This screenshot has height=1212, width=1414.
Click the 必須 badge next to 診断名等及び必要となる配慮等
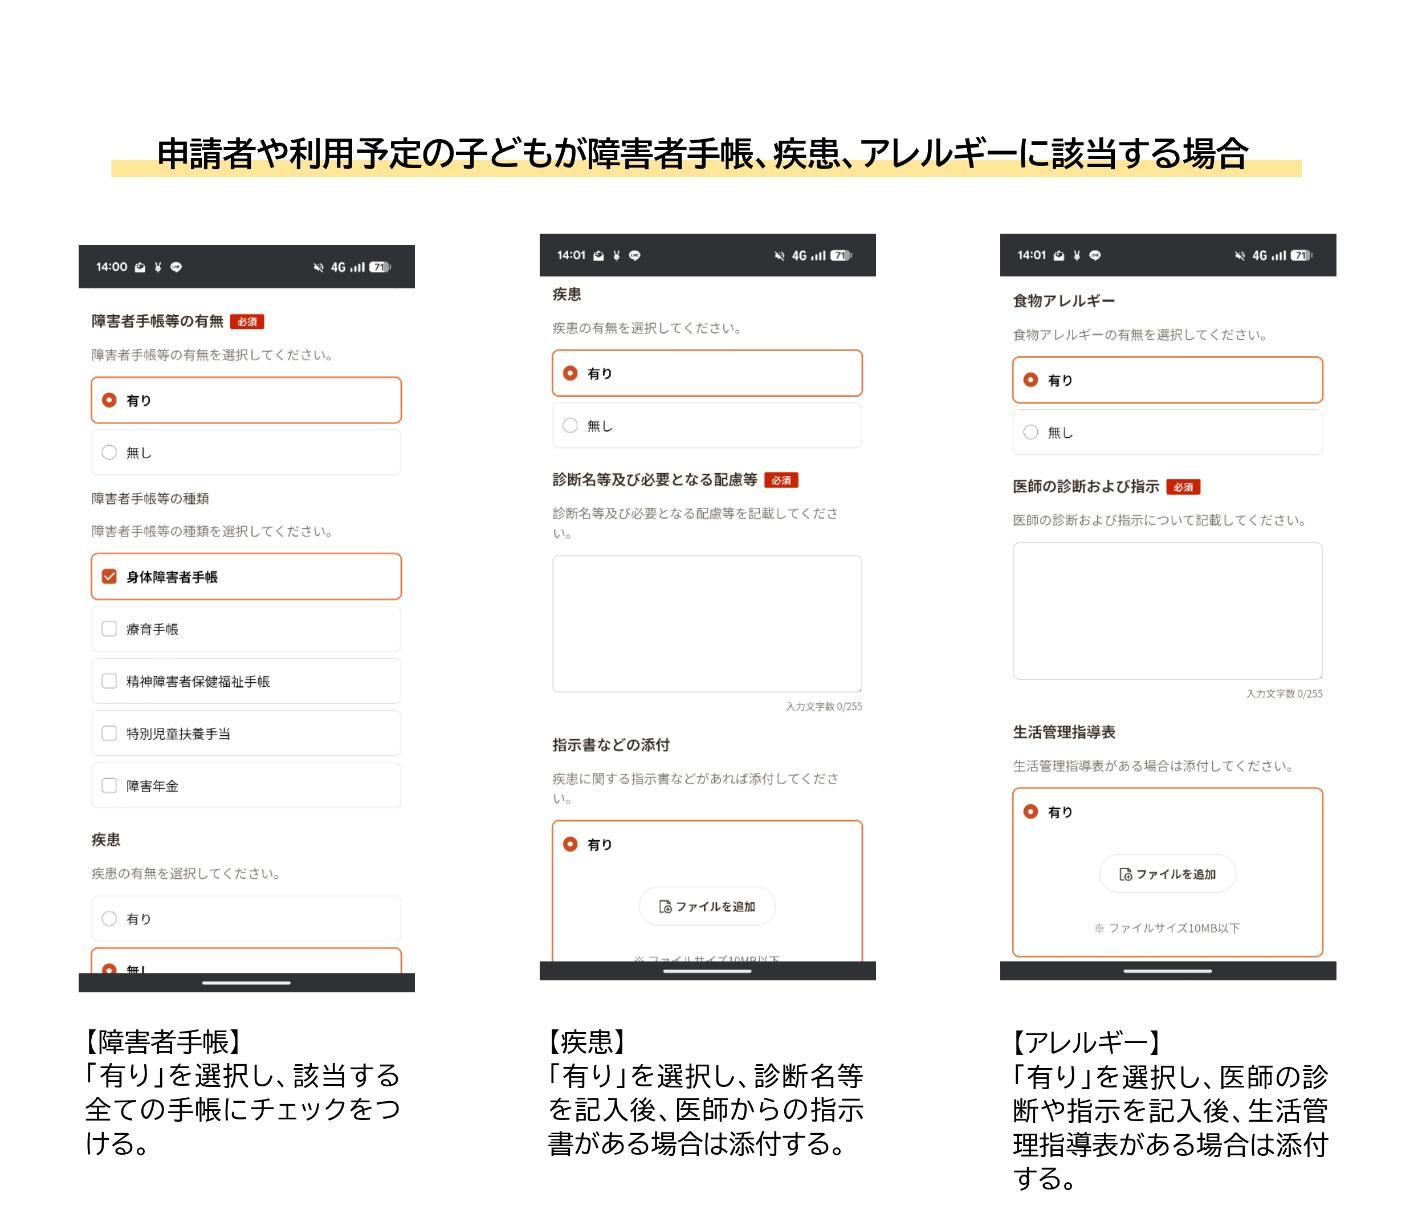(x=781, y=480)
